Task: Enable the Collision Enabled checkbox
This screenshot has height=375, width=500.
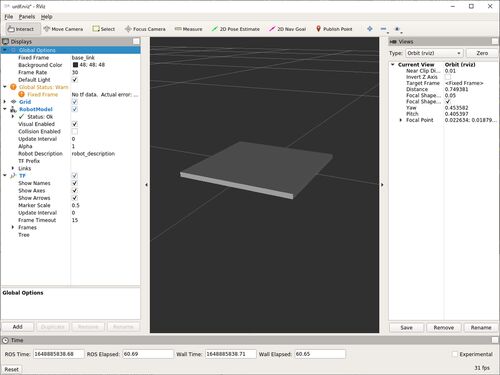Action: (75, 131)
